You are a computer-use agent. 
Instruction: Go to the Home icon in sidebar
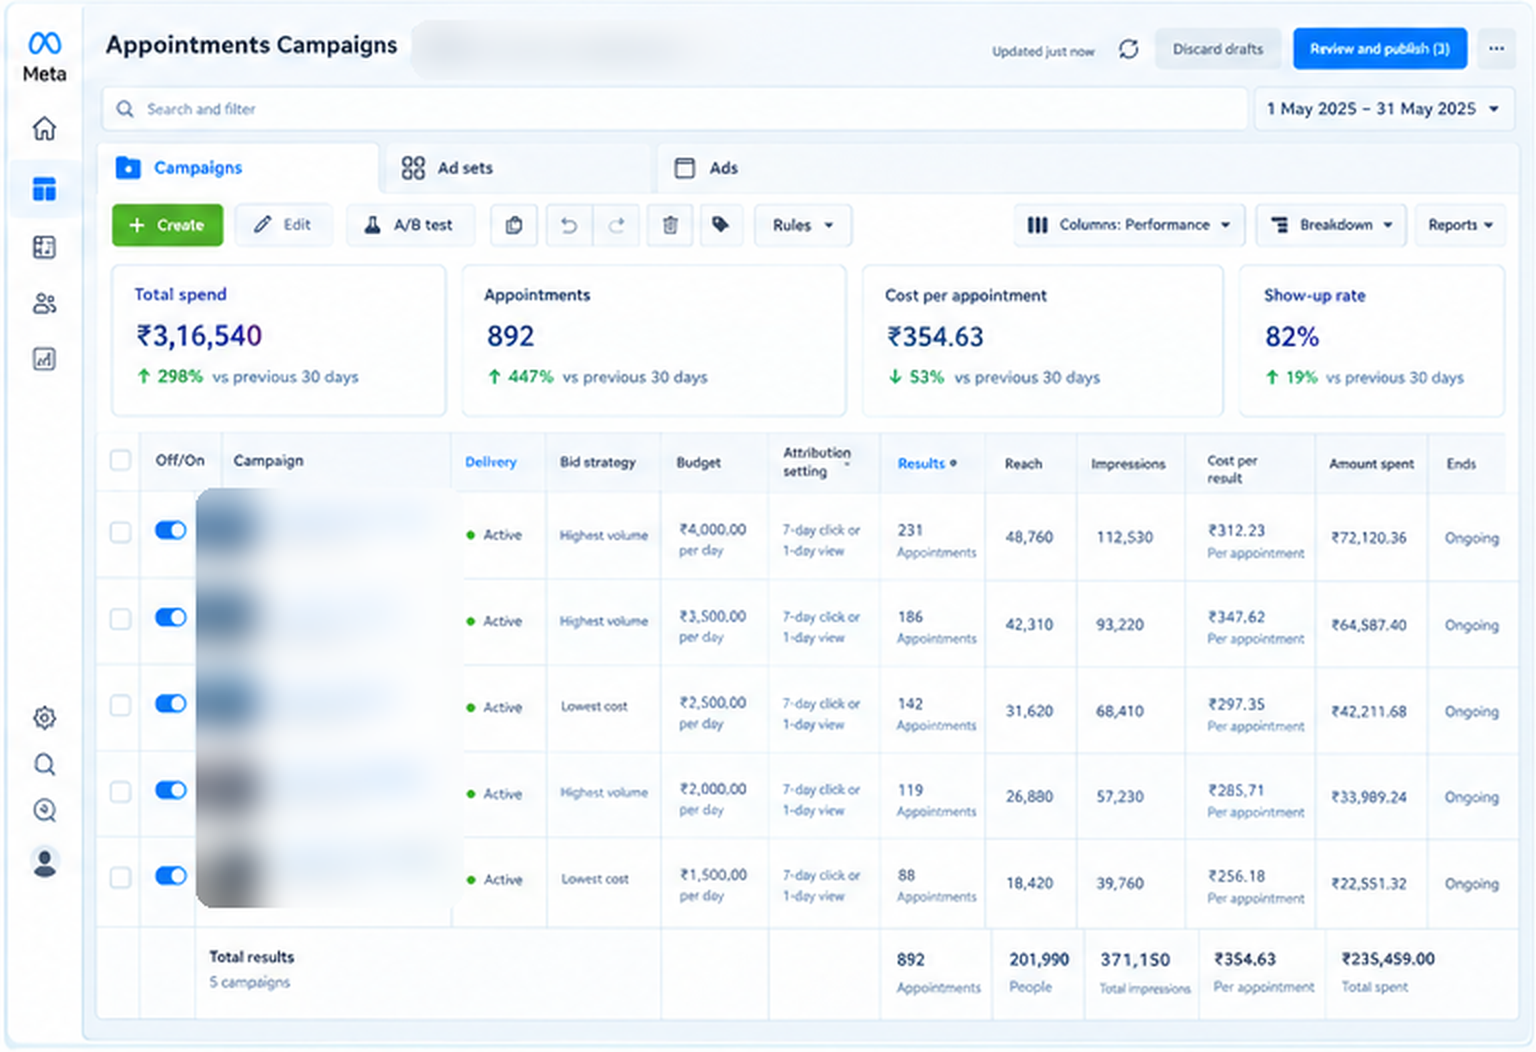pos(44,129)
